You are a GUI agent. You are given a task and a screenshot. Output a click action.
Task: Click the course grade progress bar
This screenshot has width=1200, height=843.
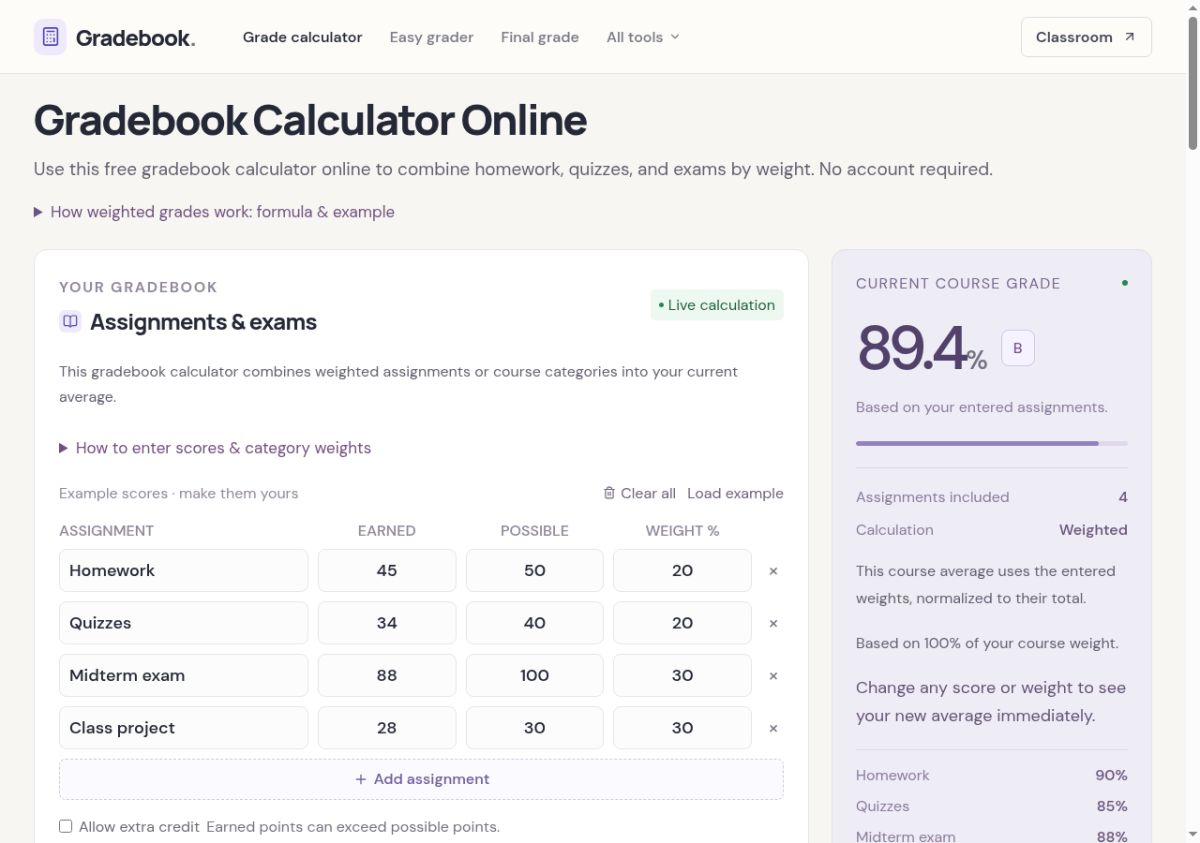[991, 443]
